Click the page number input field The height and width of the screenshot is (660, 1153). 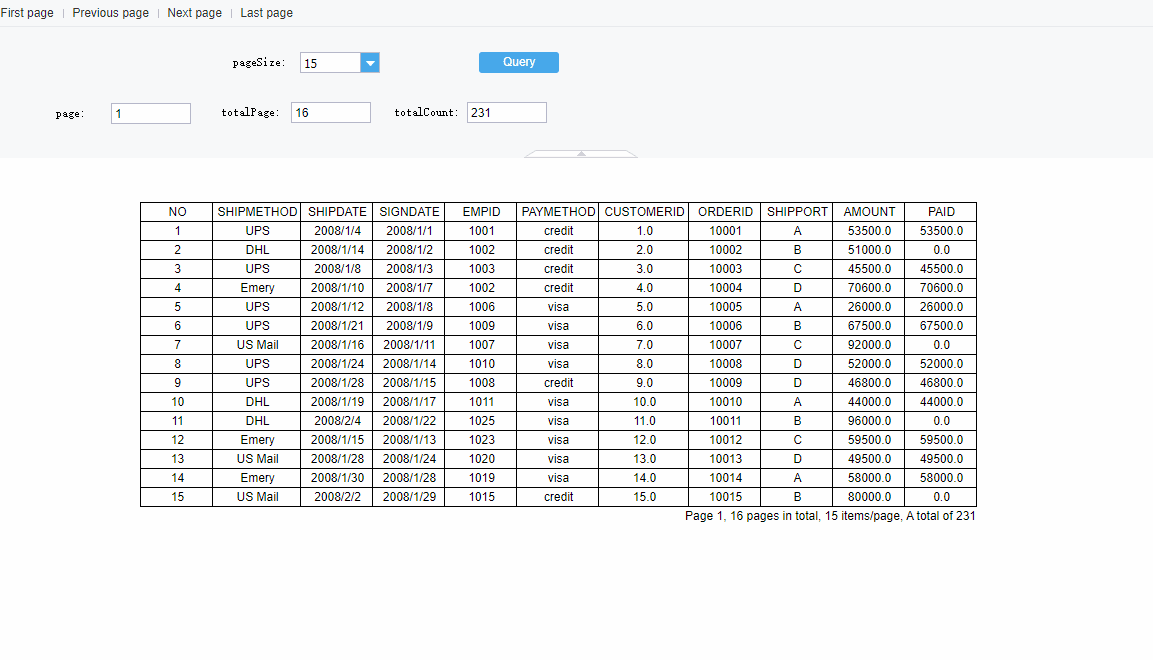click(x=150, y=113)
